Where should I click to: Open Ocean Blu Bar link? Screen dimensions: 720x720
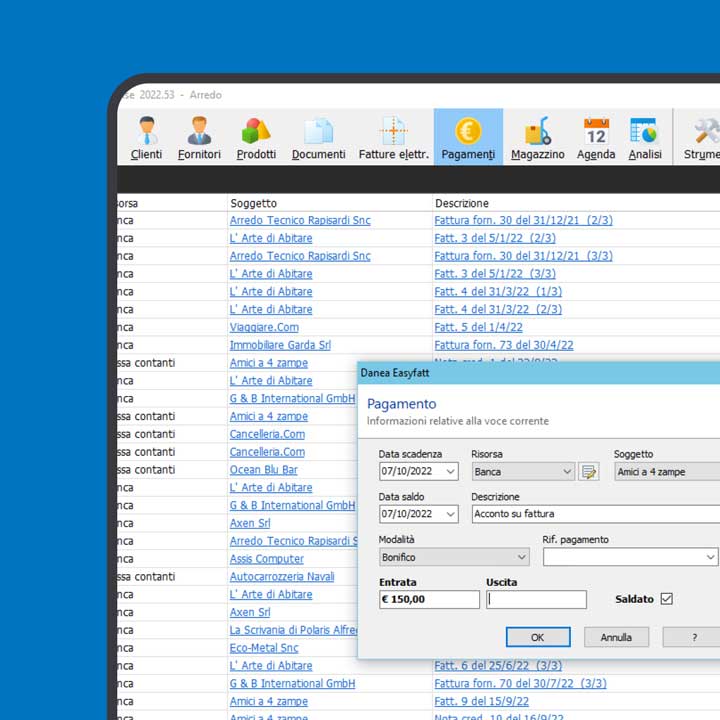click(x=264, y=470)
